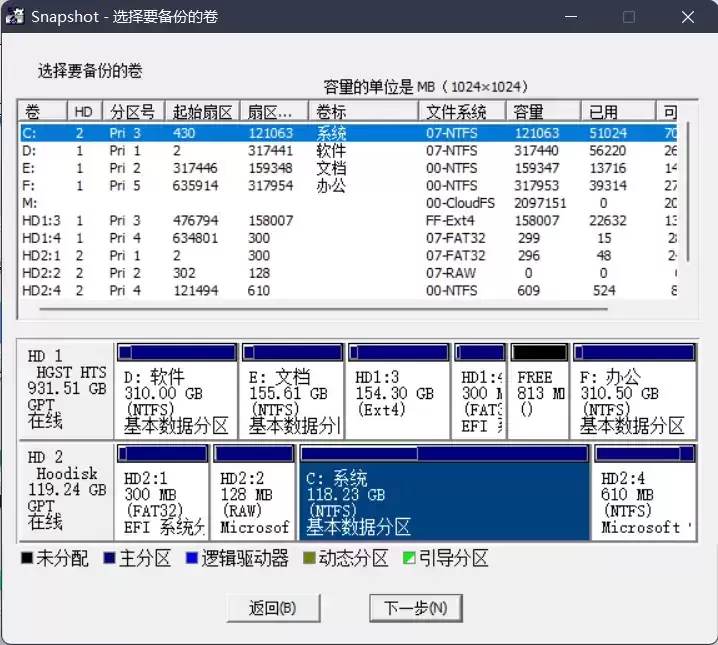The image size is (718, 645).
Task: Select HD2:4 610 MB NTFS partition block
Action: (645, 492)
